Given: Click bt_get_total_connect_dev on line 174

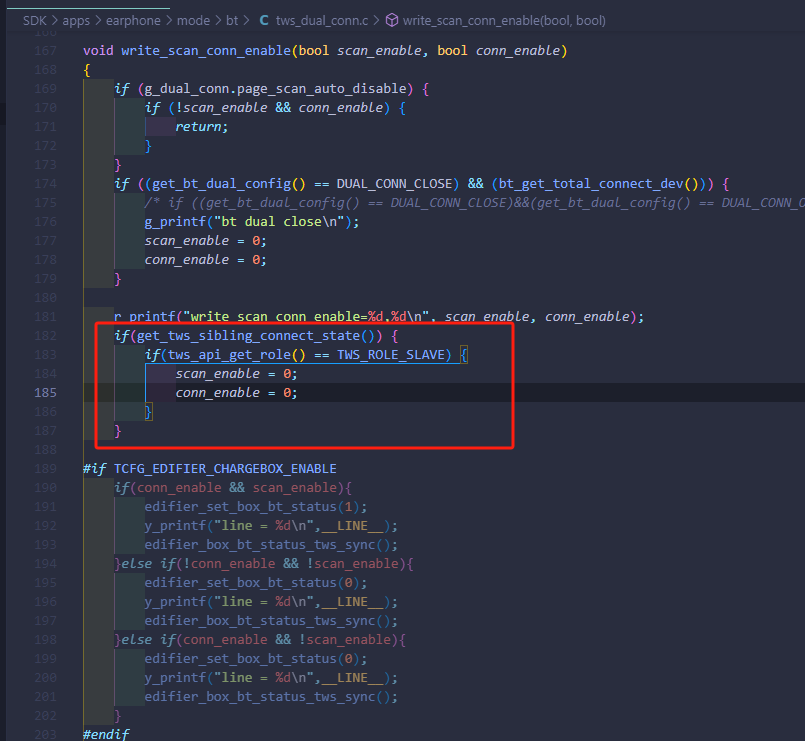Looking at the screenshot, I should pyautogui.click(x=591, y=184).
